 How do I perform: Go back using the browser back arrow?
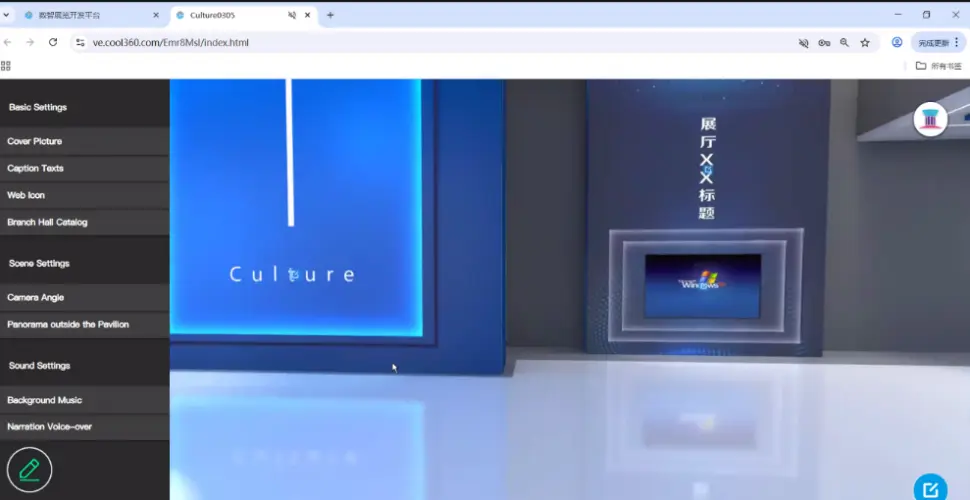[7, 42]
